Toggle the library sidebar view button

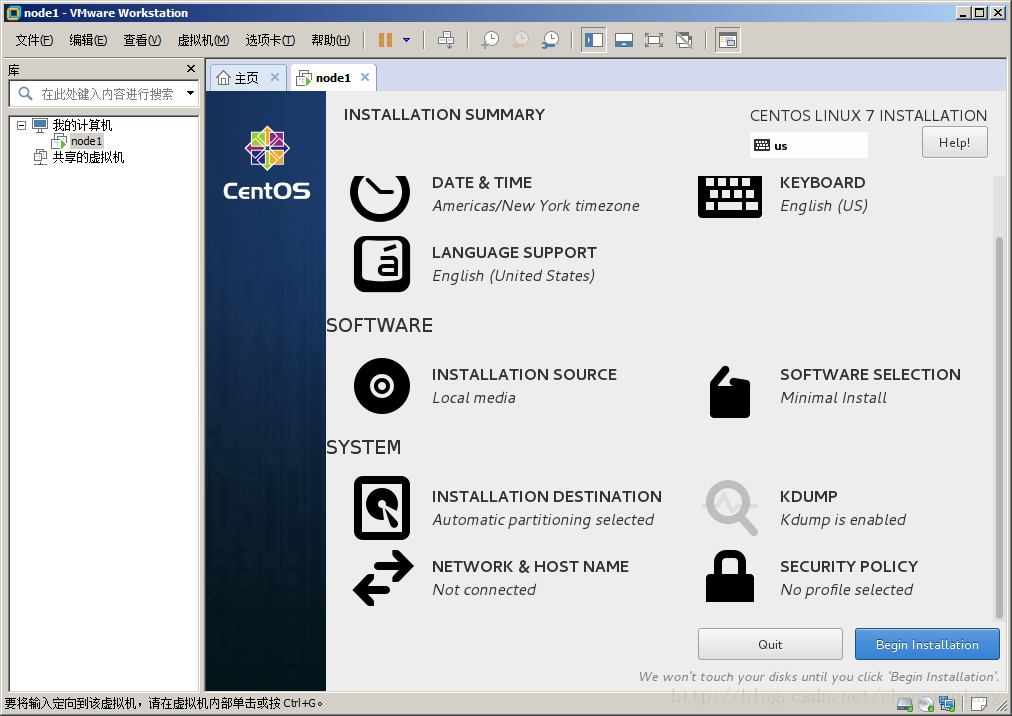(593, 40)
